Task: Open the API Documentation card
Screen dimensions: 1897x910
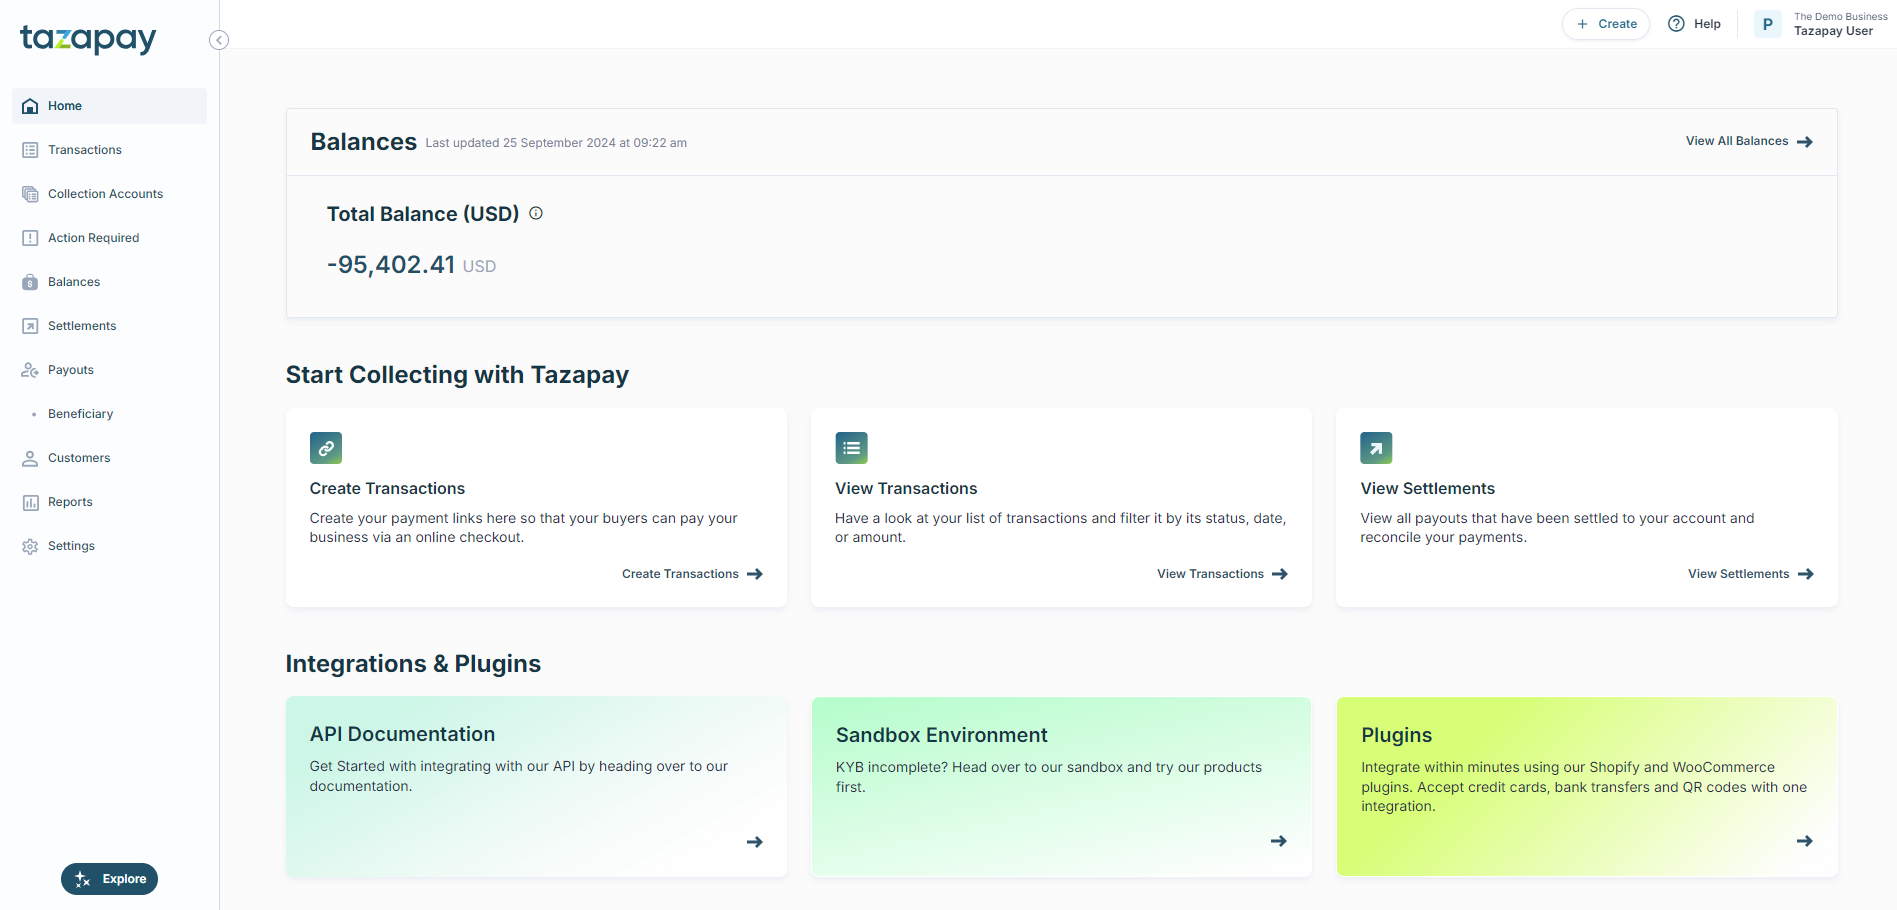Action: click(537, 787)
